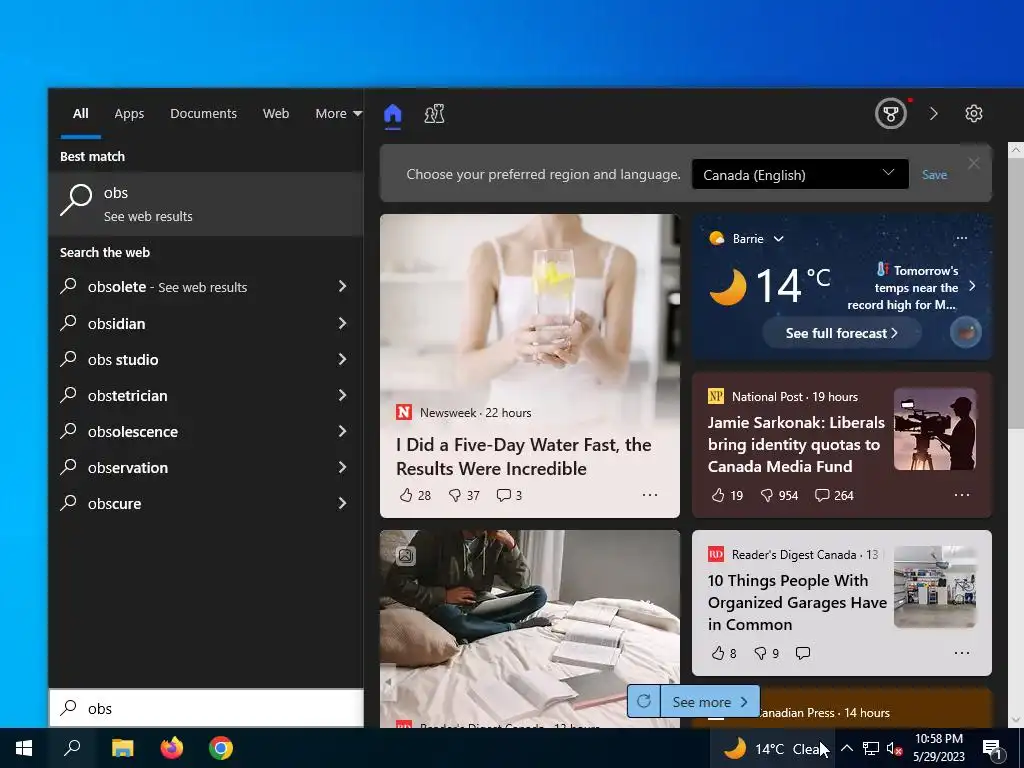This screenshot has height=768, width=1024.
Task: Launch Google Chrome from the taskbar
Action: 221,748
